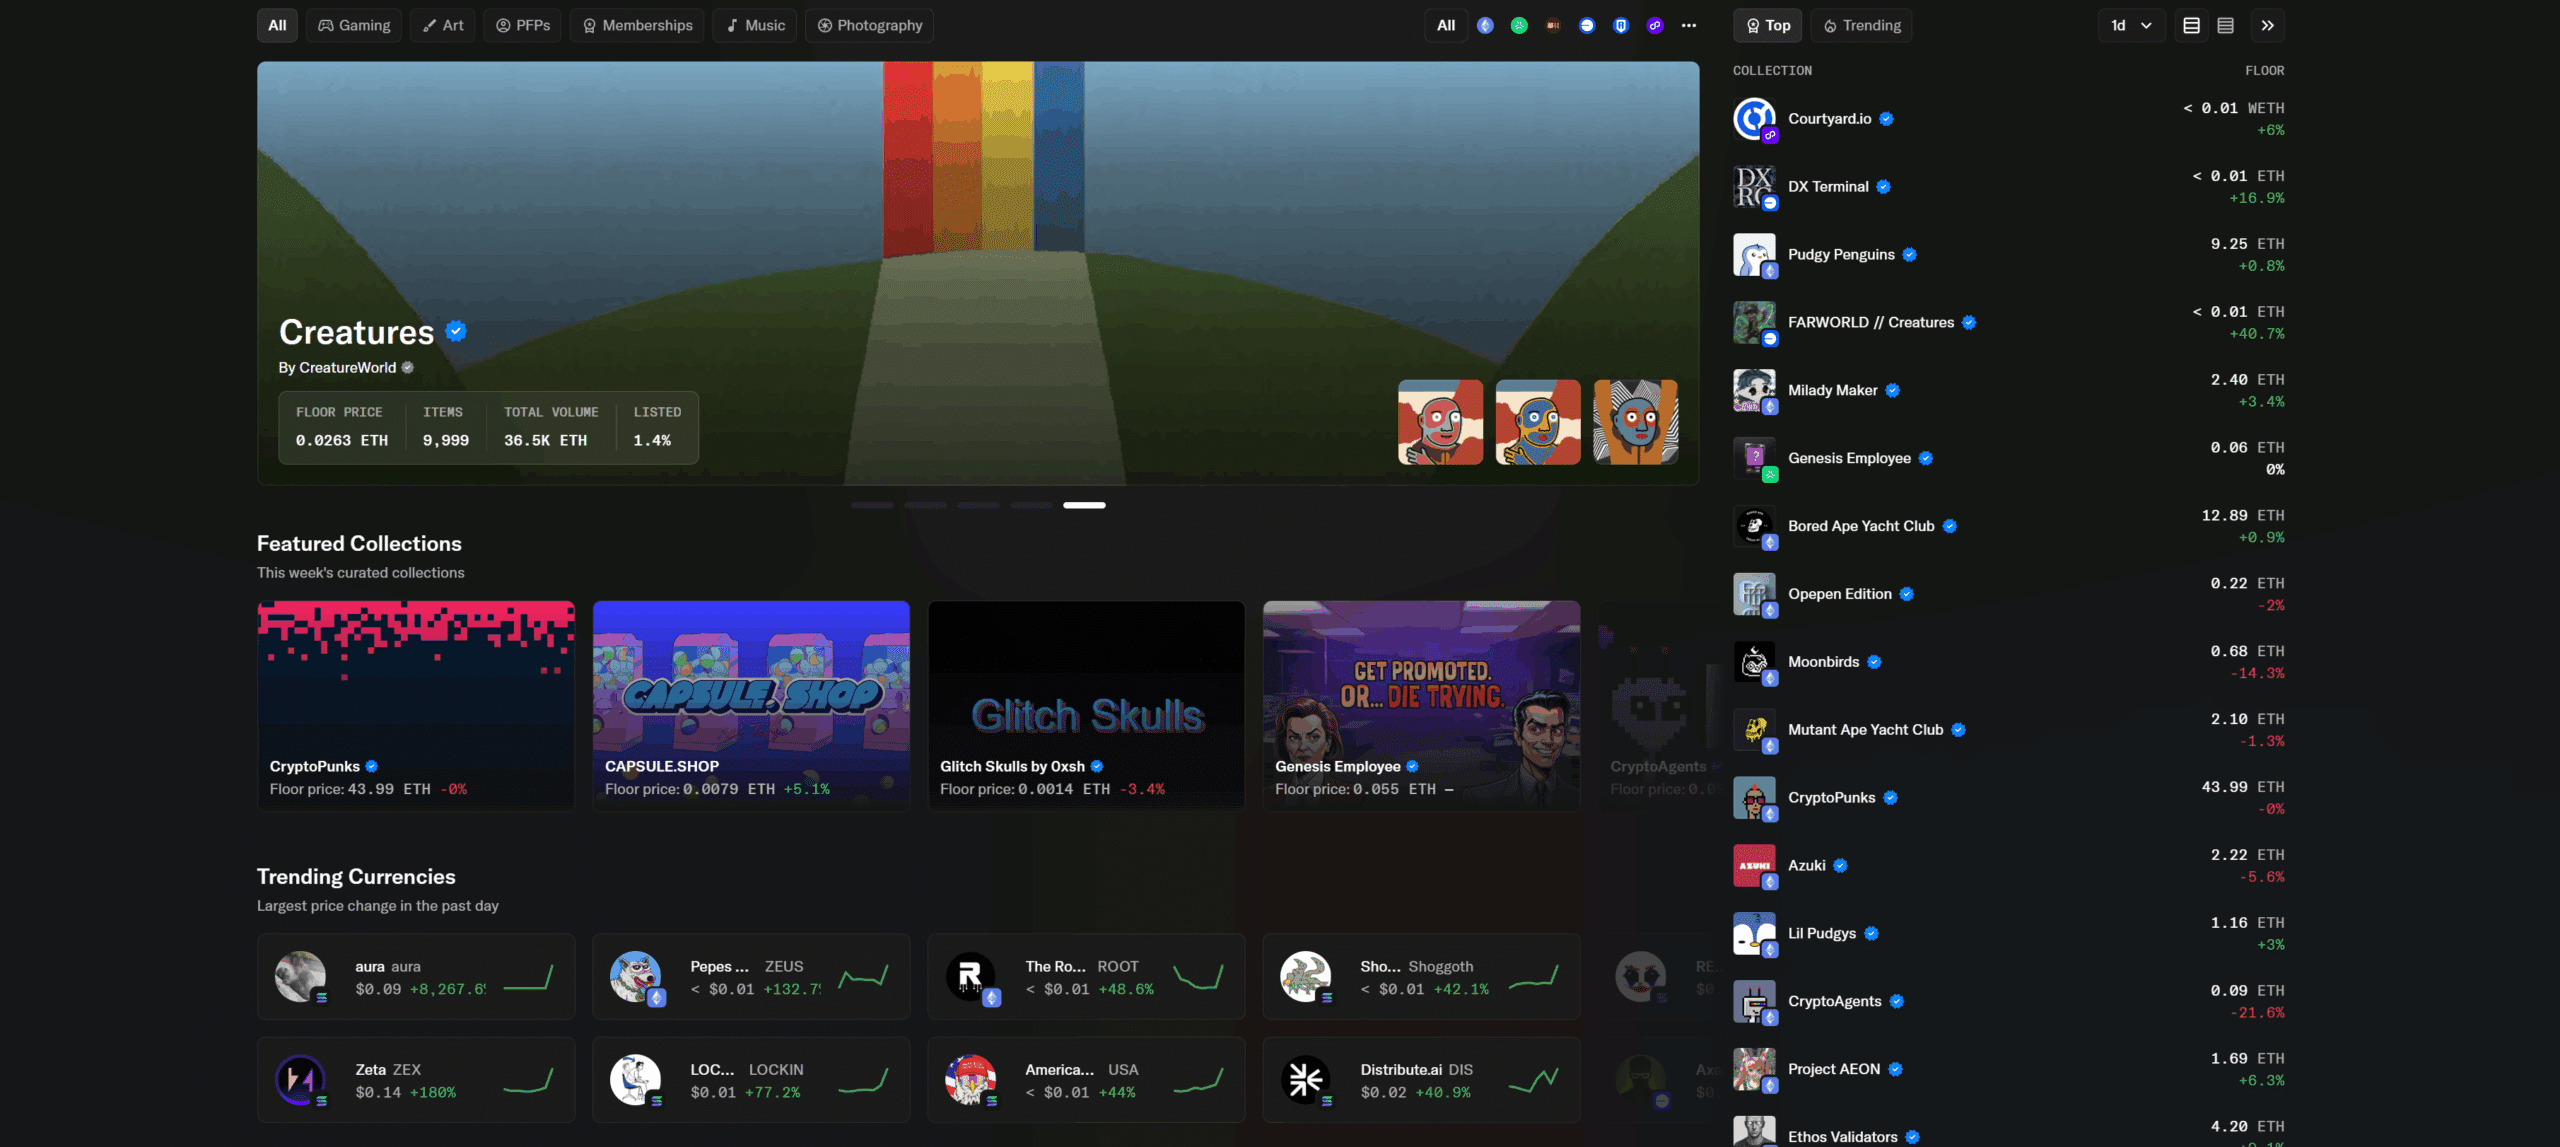Click the Creatures collection title
2560x1147 pixels.
(356, 331)
